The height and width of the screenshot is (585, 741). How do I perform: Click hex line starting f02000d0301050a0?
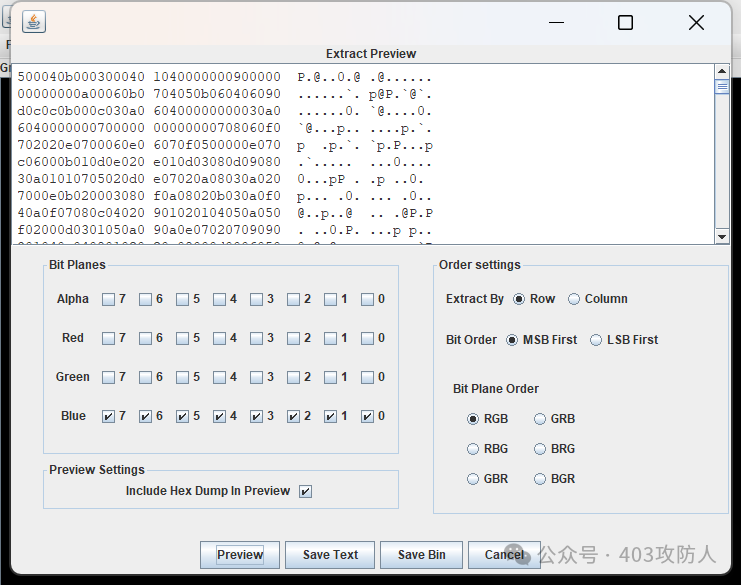click(224, 230)
